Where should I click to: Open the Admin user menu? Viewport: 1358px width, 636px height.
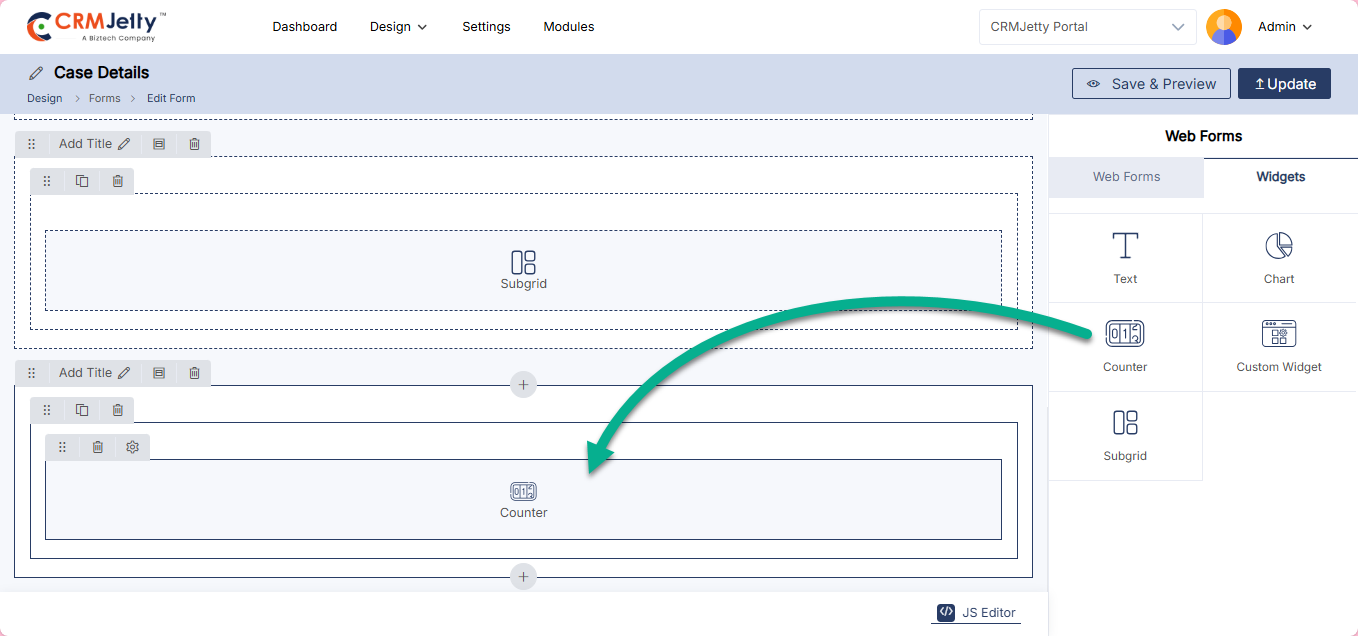pyautogui.click(x=1284, y=27)
